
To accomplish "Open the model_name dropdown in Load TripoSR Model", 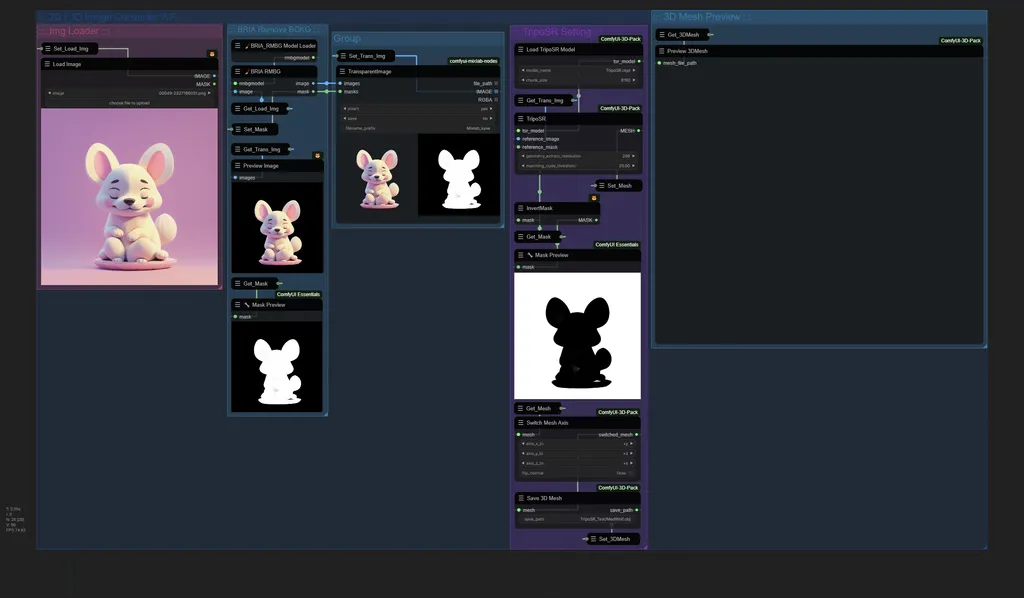I will 577,70.
